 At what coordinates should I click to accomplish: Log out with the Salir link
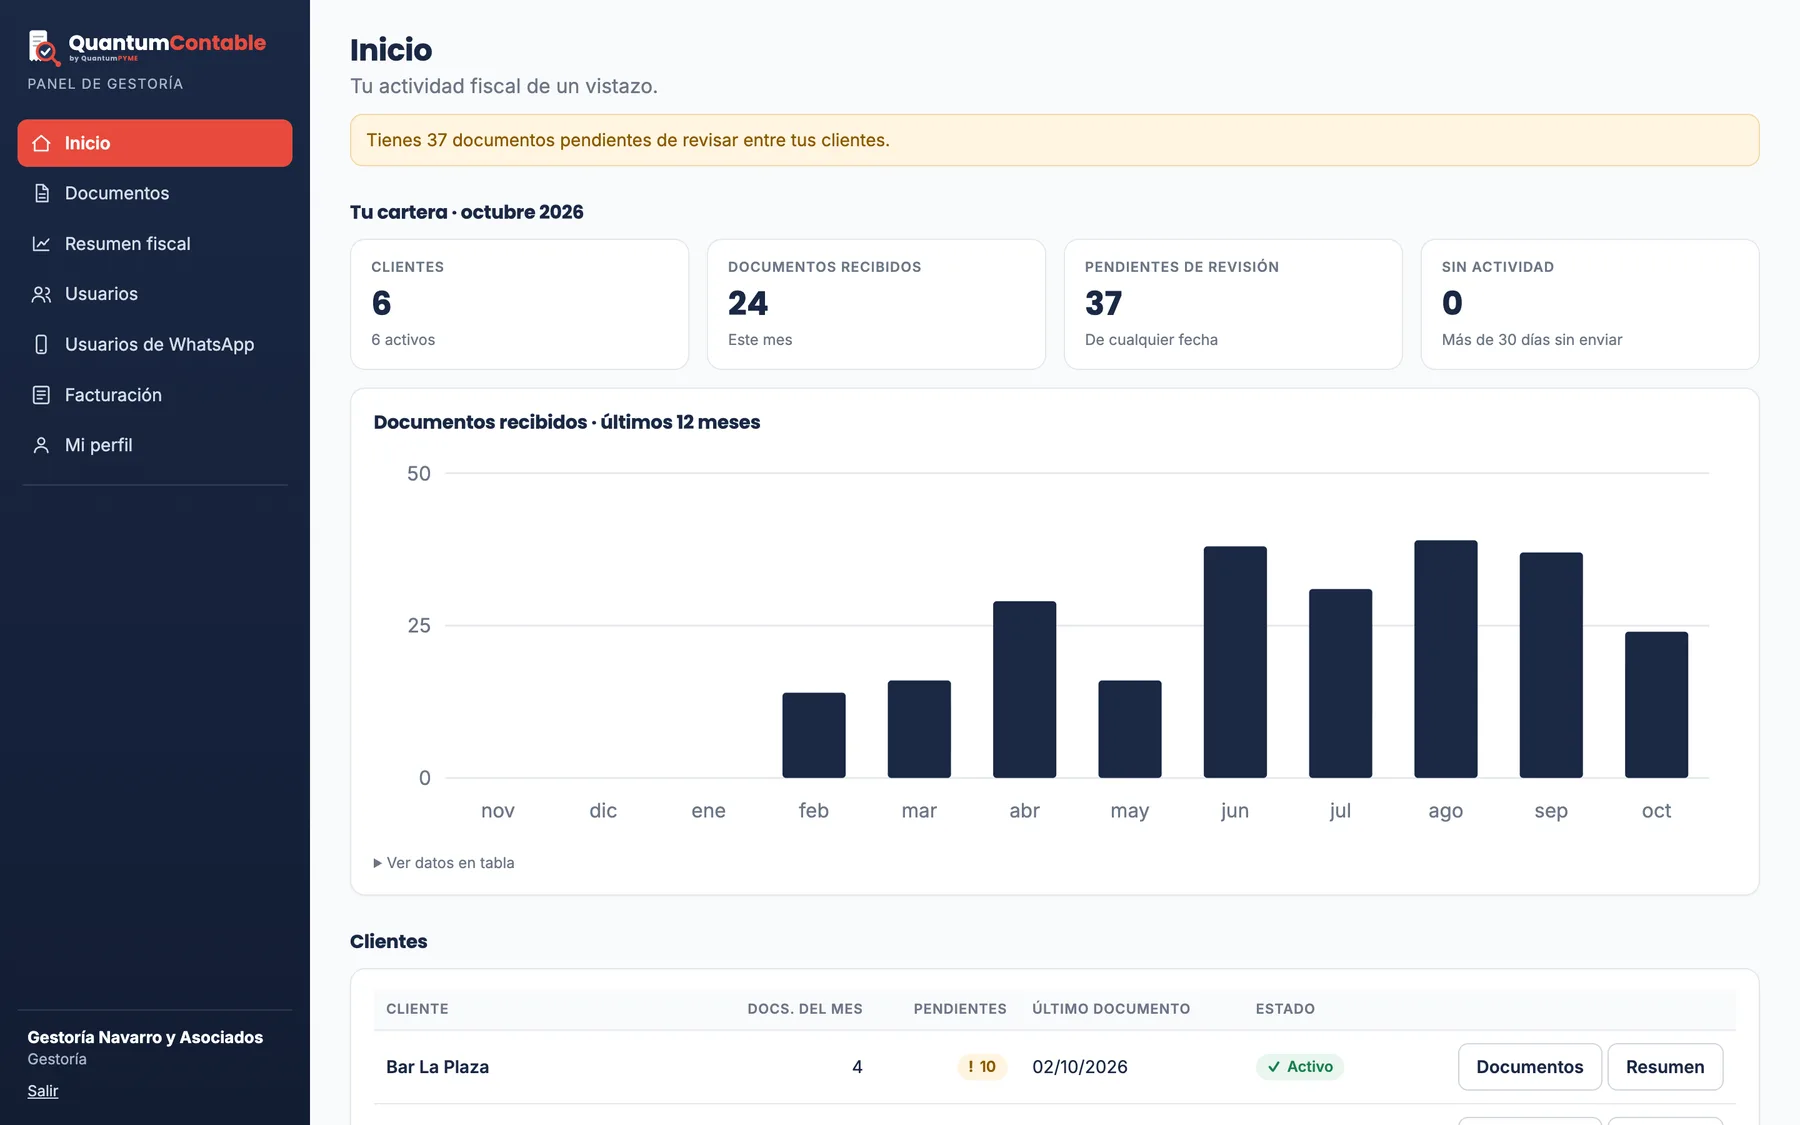[x=43, y=1091]
